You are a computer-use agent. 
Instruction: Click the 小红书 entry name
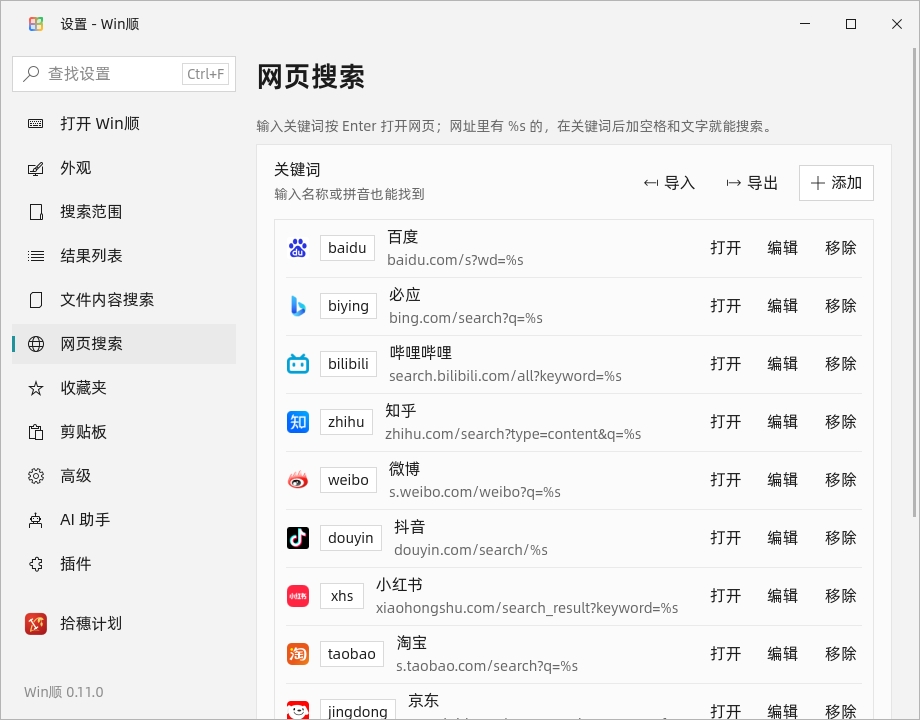pyautogui.click(x=399, y=584)
